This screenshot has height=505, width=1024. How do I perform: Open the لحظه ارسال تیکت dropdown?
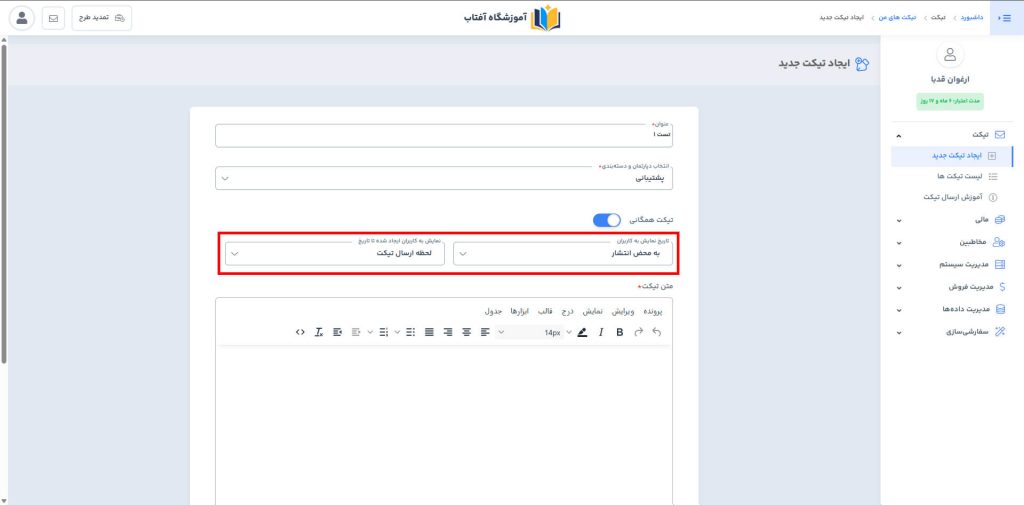click(x=334, y=254)
